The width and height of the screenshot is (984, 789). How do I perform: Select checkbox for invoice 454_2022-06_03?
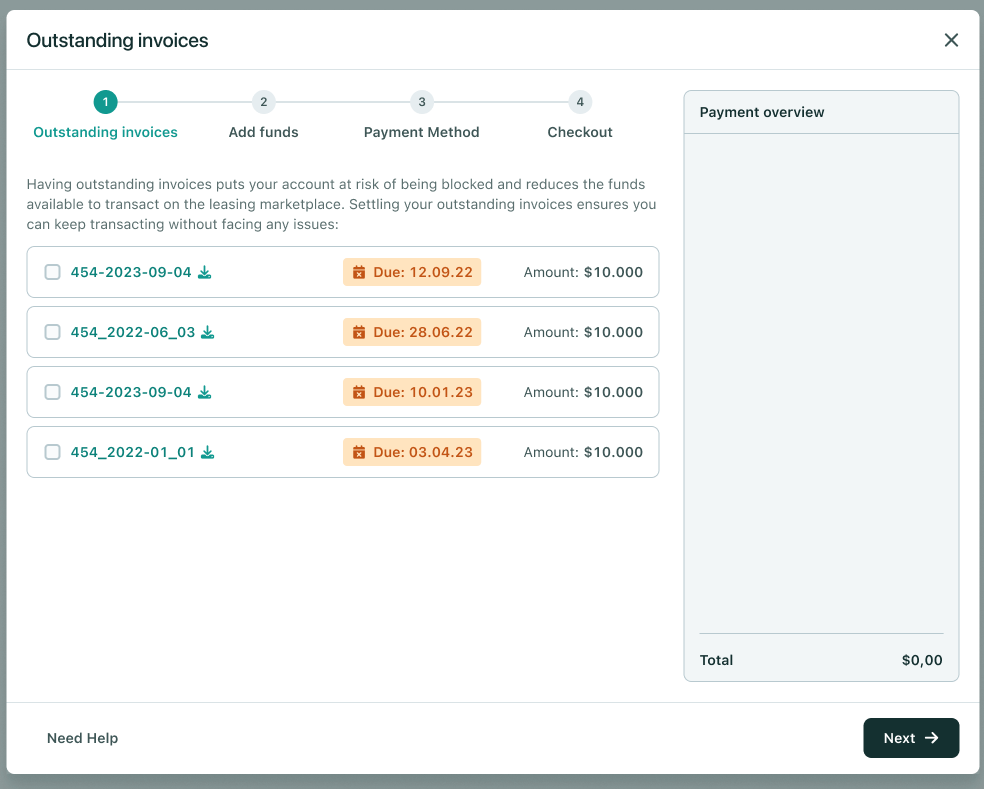(53, 332)
